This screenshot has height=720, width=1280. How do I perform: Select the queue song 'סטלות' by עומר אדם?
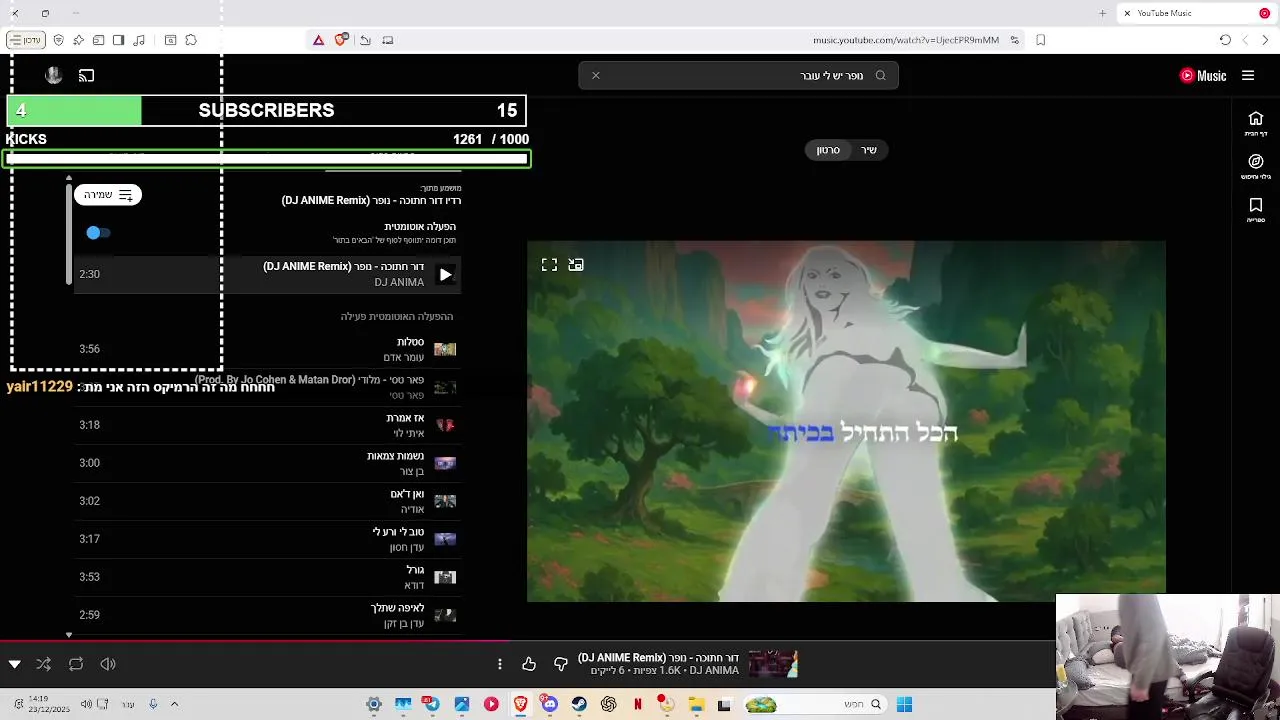[268, 349]
